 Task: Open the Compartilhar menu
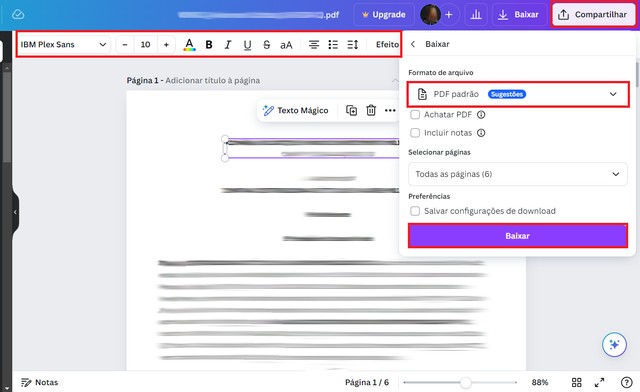(593, 15)
